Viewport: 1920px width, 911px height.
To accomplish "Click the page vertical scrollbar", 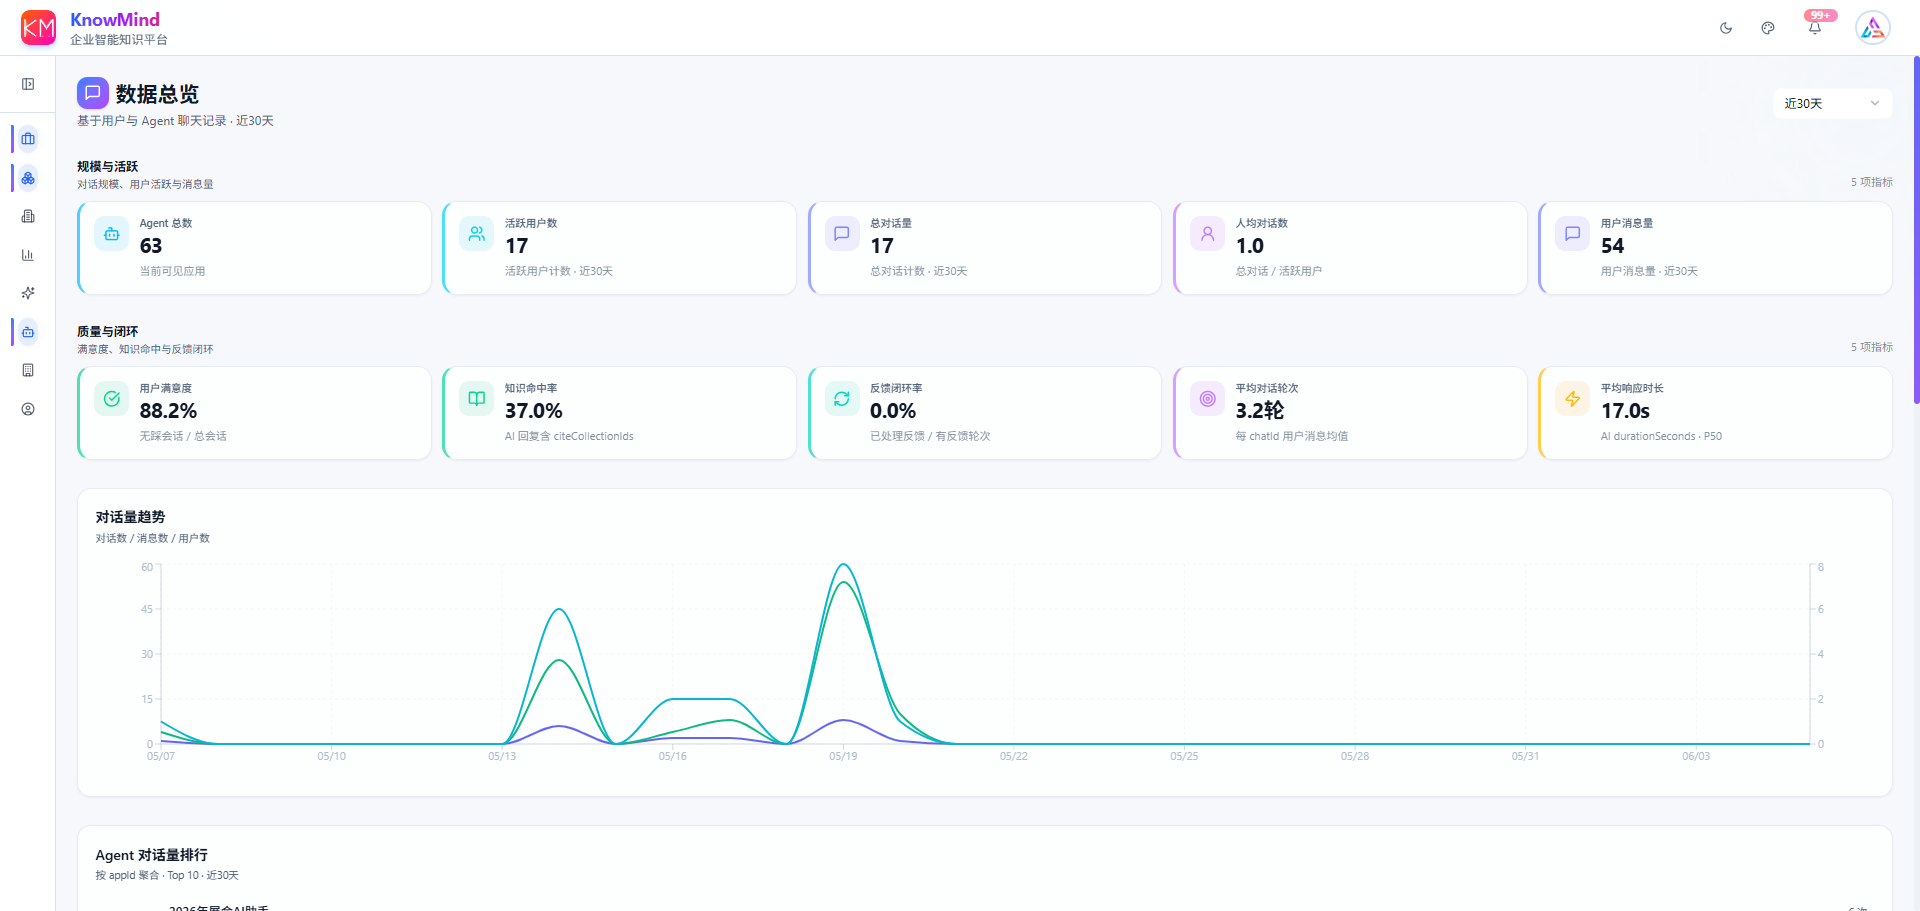I will tap(1916, 230).
